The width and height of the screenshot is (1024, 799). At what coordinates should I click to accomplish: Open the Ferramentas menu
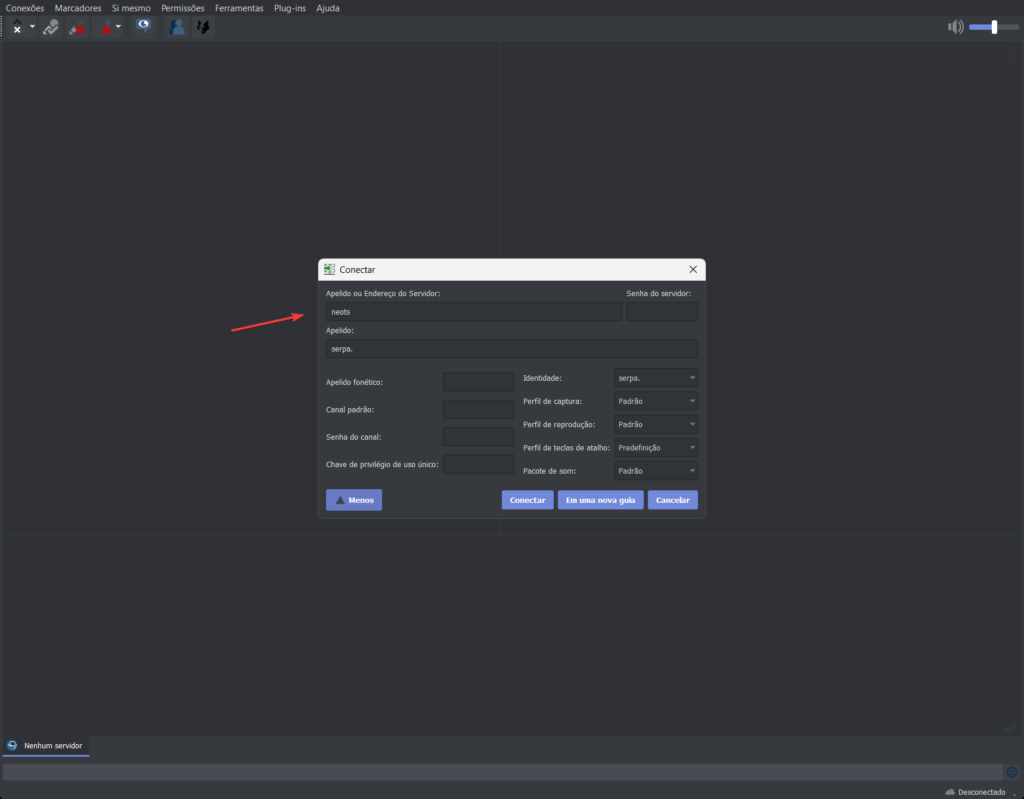pyautogui.click(x=239, y=8)
